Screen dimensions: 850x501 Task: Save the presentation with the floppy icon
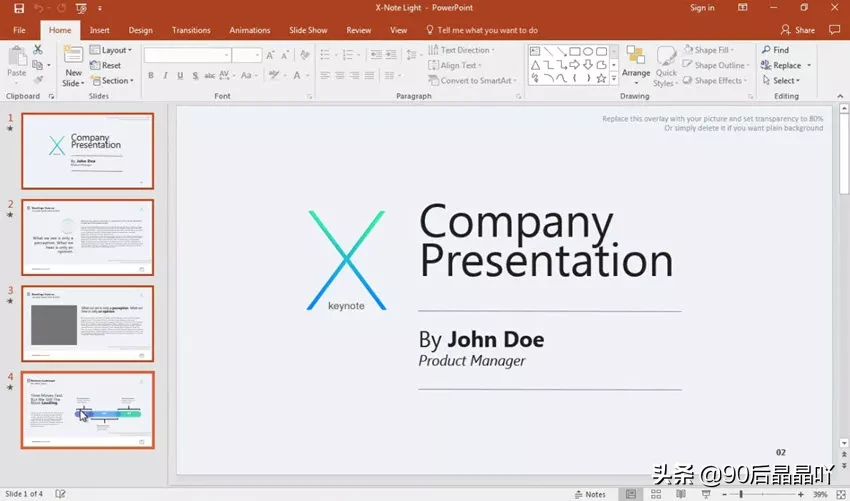19,8
